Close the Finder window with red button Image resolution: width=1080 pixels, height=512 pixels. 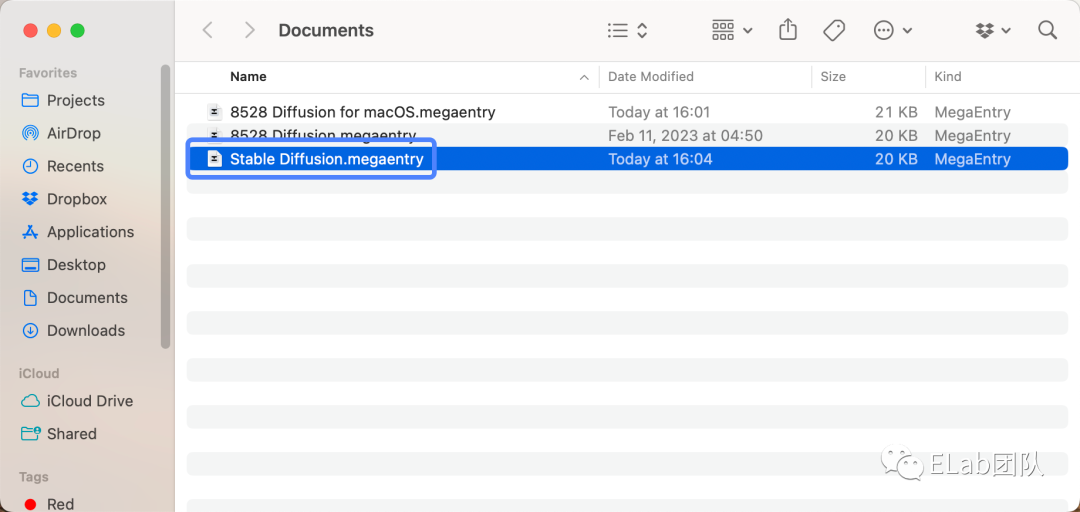click(30, 30)
